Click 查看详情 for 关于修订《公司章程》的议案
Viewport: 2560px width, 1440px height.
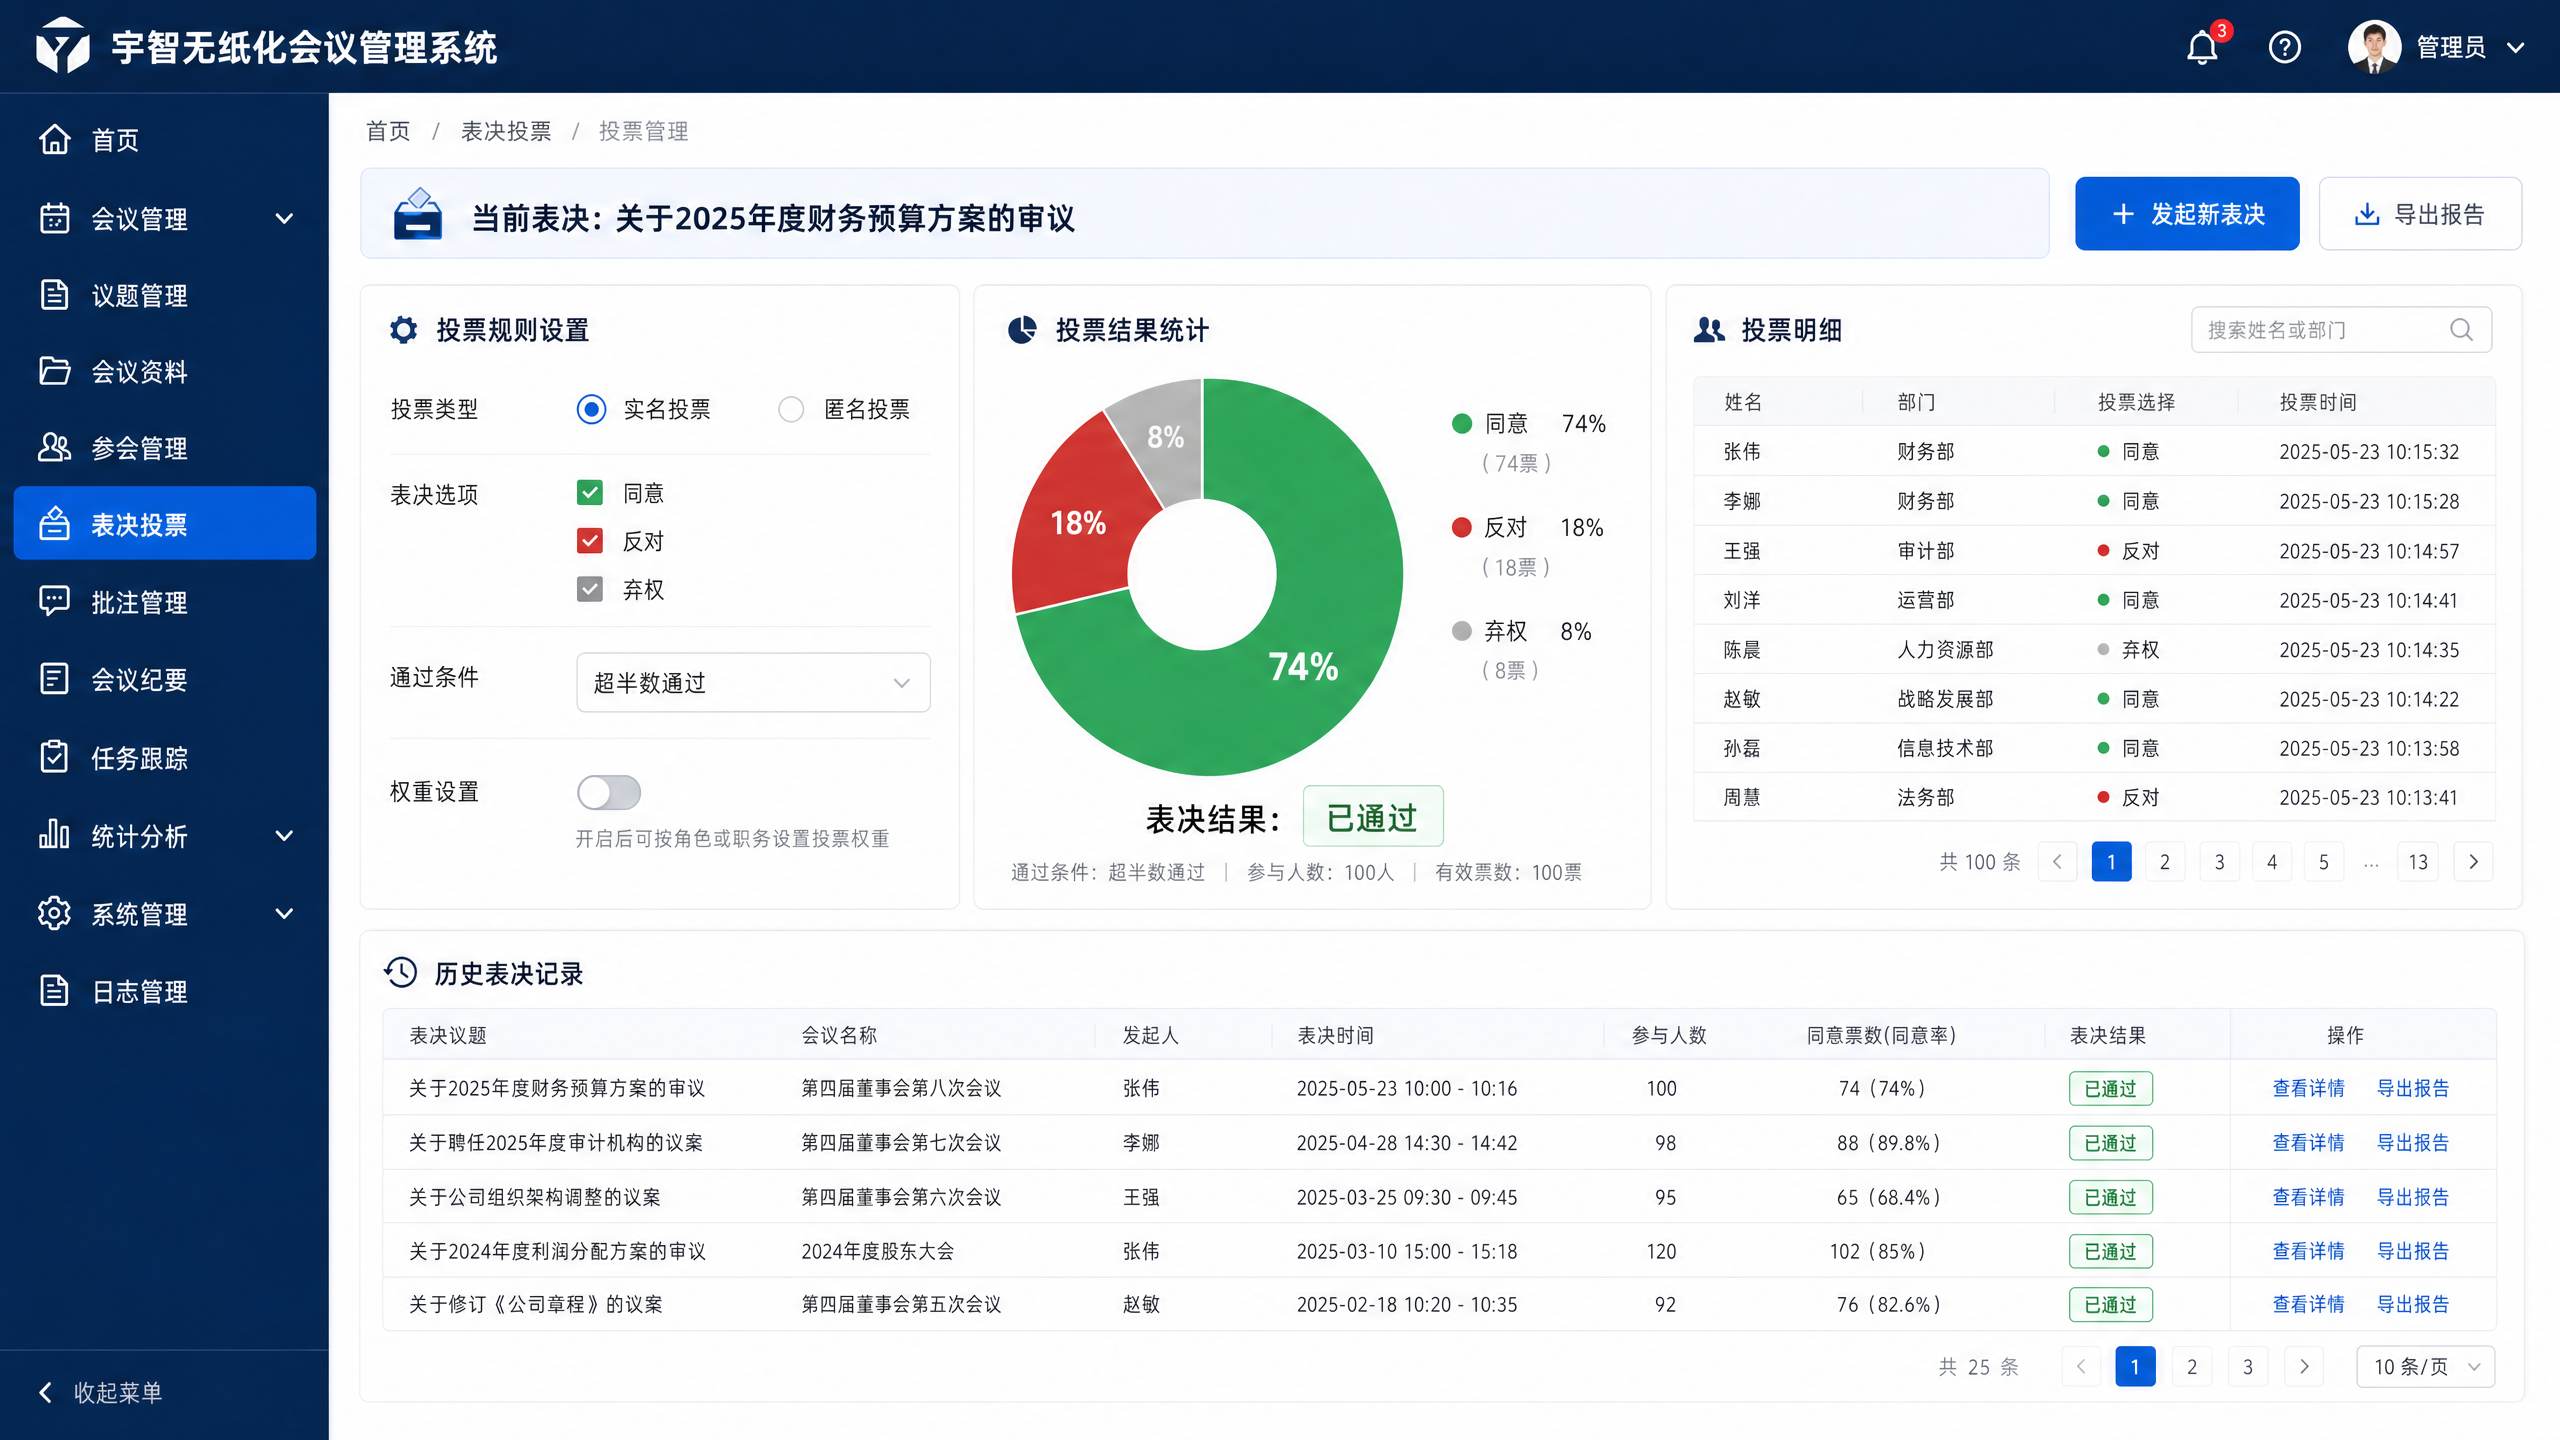2308,1304
